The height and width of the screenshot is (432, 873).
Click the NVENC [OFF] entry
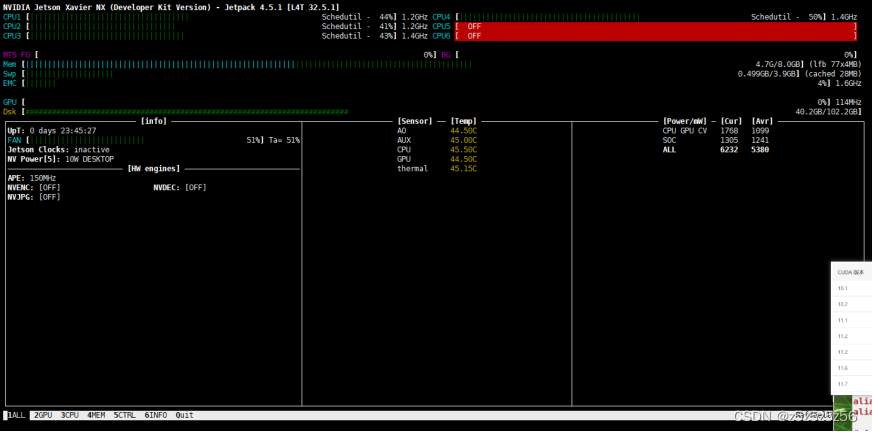pos(34,188)
